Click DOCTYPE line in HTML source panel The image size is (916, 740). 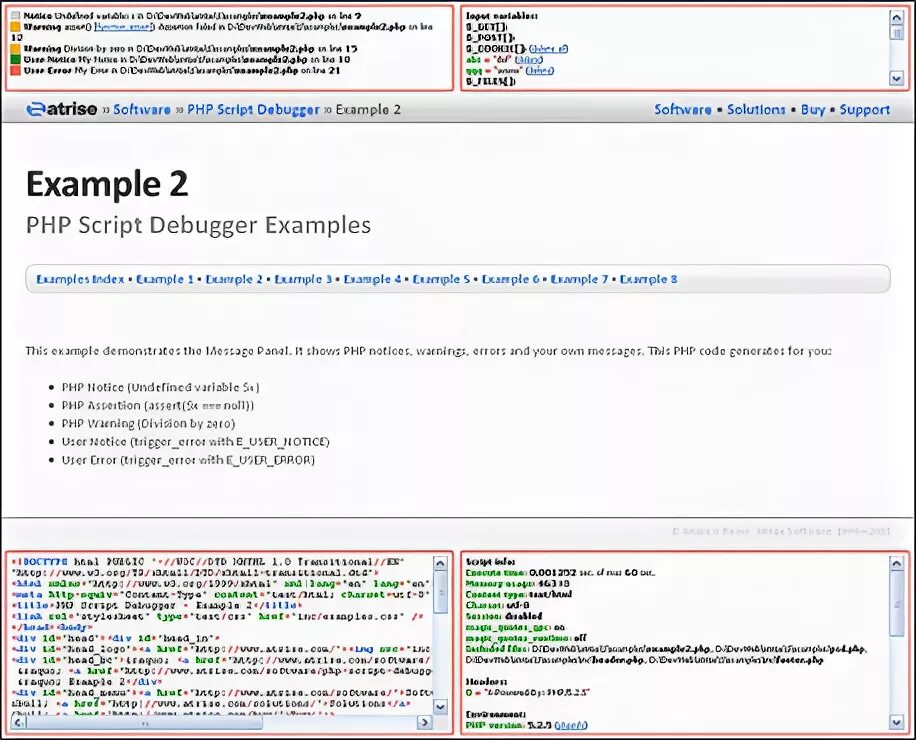coord(208,562)
